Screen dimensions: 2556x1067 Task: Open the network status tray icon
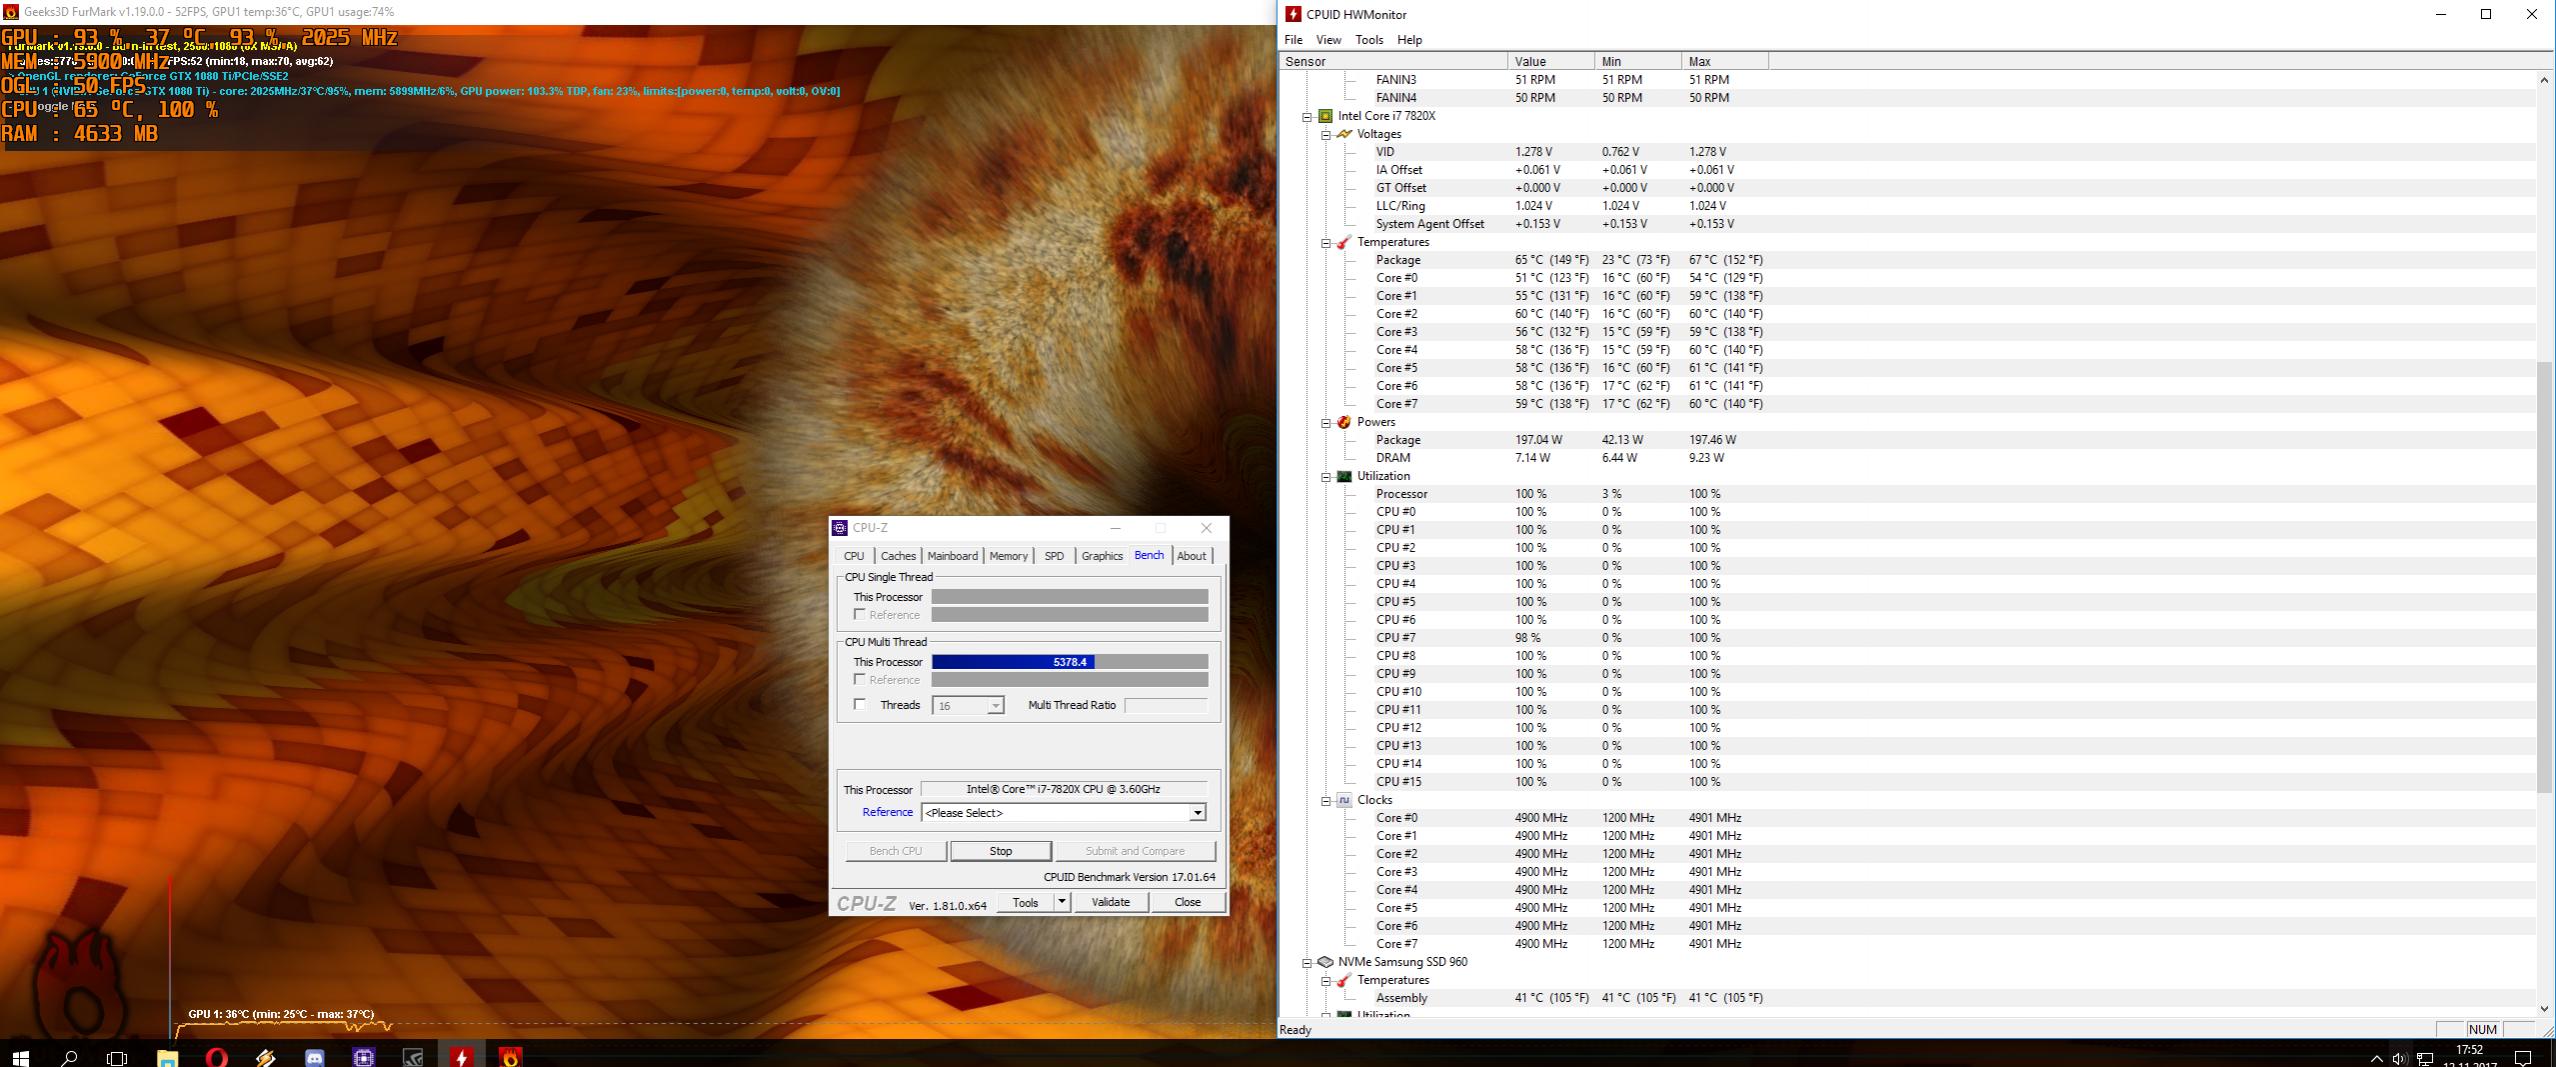point(2424,1058)
